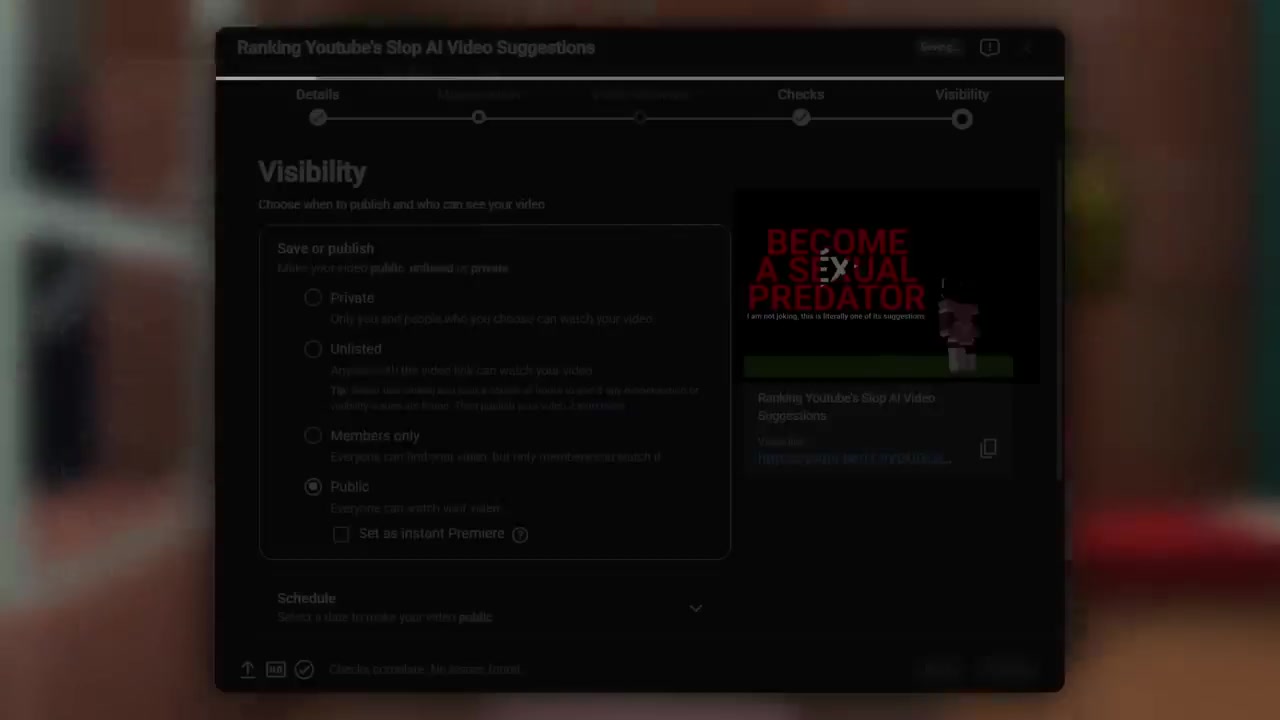Image resolution: width=1280 pixels, height=720 pixels.
Task: Click the 'Visibility' page heading
Action: pos(312,172)
